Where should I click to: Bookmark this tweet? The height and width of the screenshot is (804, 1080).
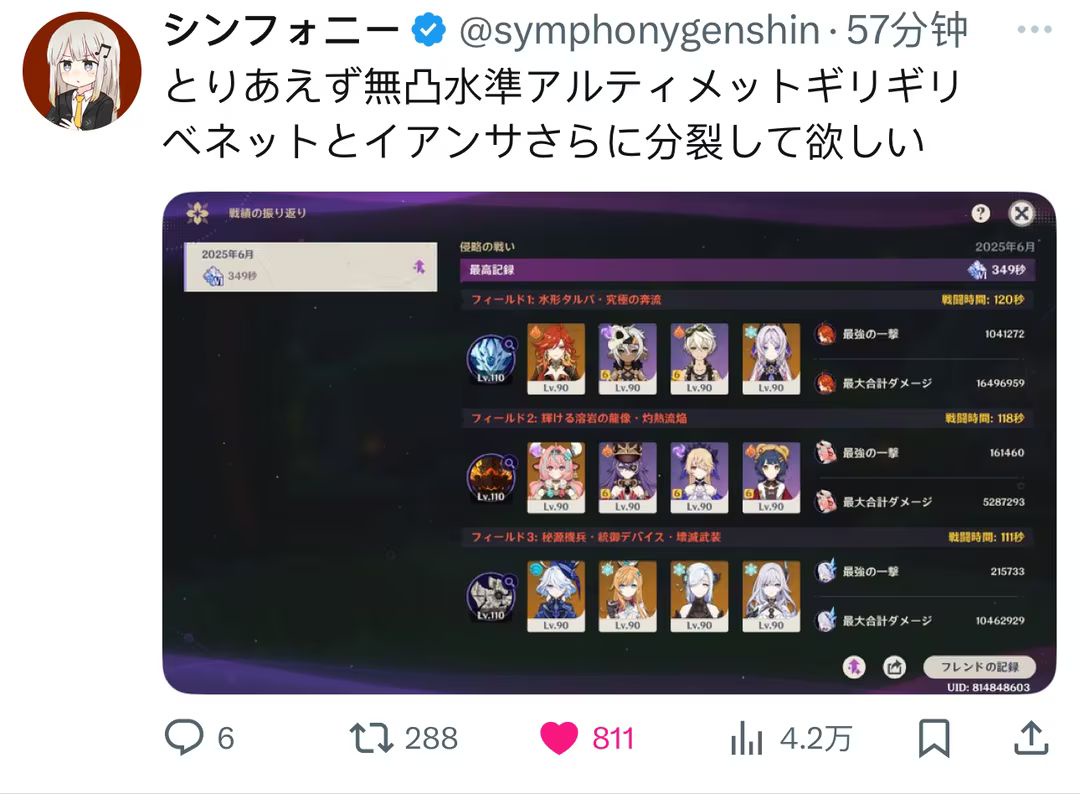pyautogui.click(x=934, y=738)
